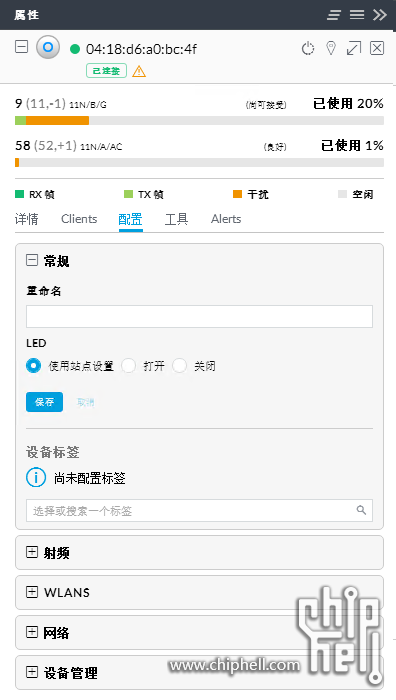Viewport: 396px width, 700px height.
Task: Select the 关闭 LED radio option
Action: pyautogui.click(x=179, y=366)
